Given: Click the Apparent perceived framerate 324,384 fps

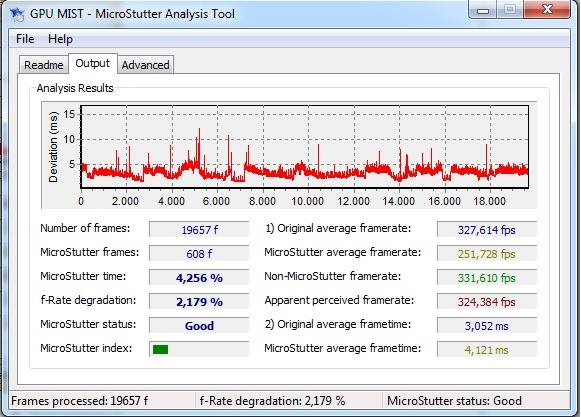Looking at the screenshot, I should point(487,302).
